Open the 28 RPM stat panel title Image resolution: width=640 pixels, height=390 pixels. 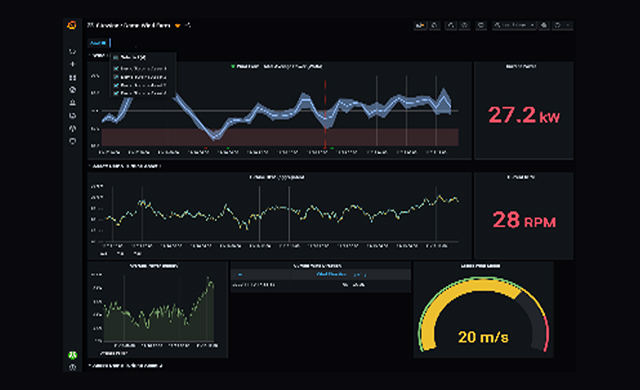[521, 177]
